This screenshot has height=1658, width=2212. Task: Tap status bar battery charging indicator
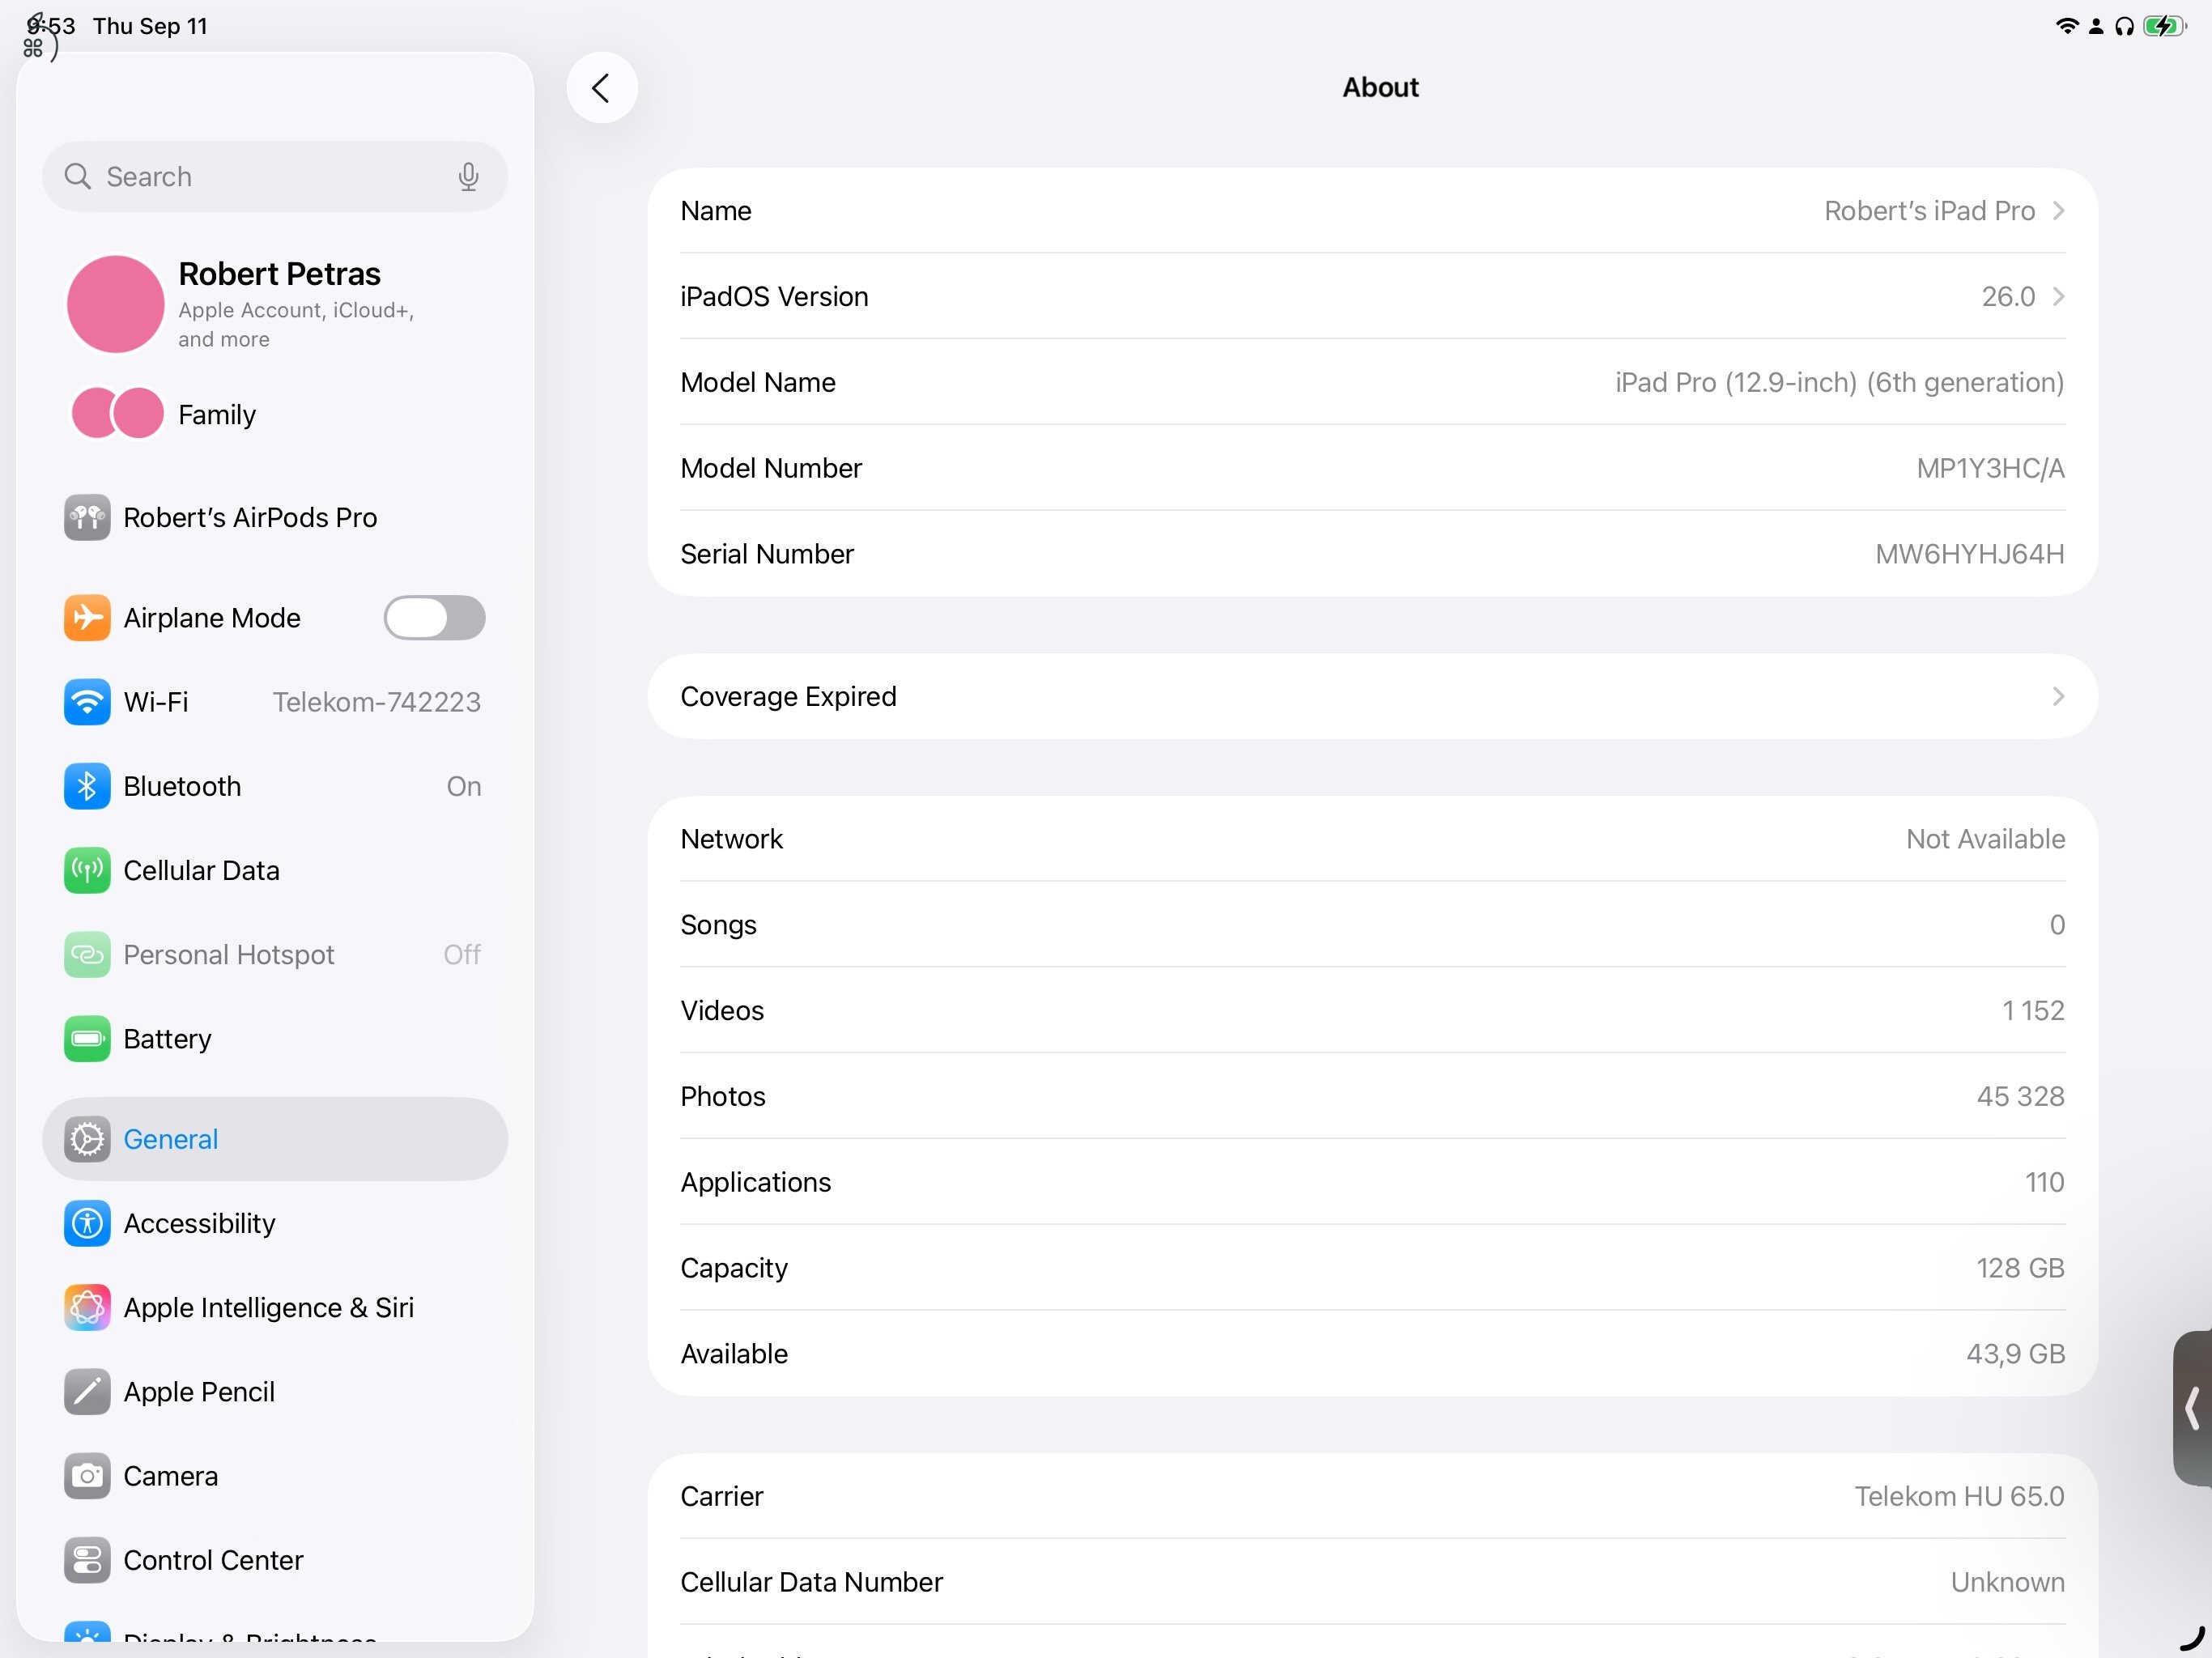click(2165, 26)
